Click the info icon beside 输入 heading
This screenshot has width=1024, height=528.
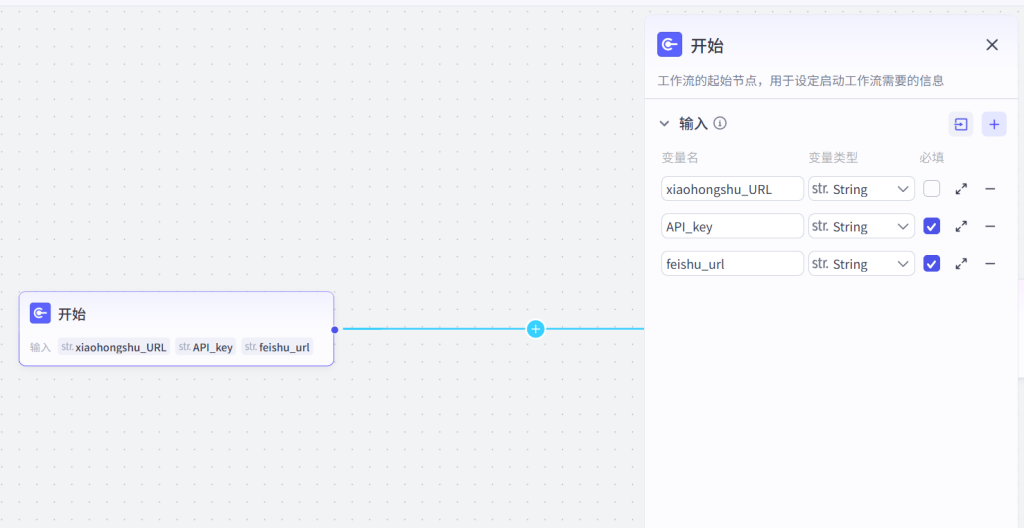coord(720,124)
